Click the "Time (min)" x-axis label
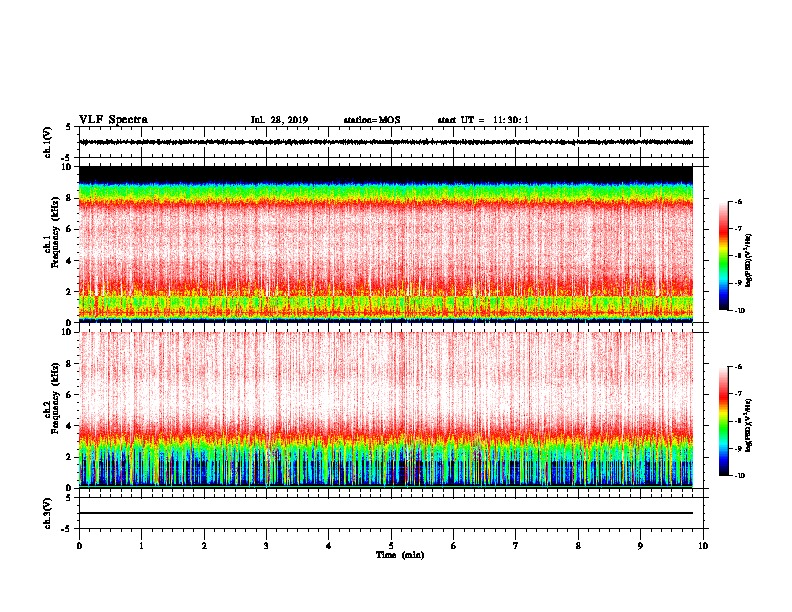 [x=400, y=555]
